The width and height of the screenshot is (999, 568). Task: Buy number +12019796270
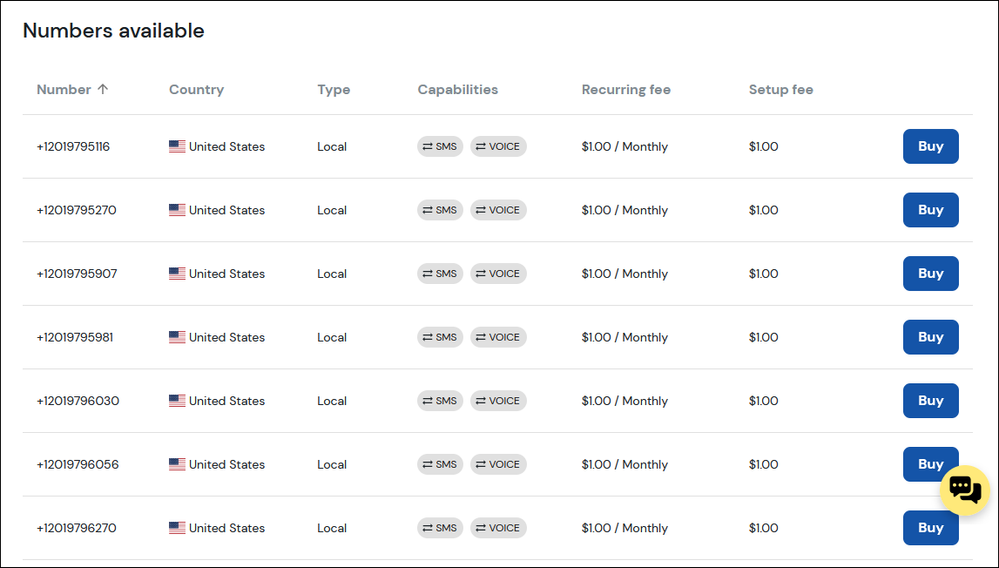pos(930,528)
